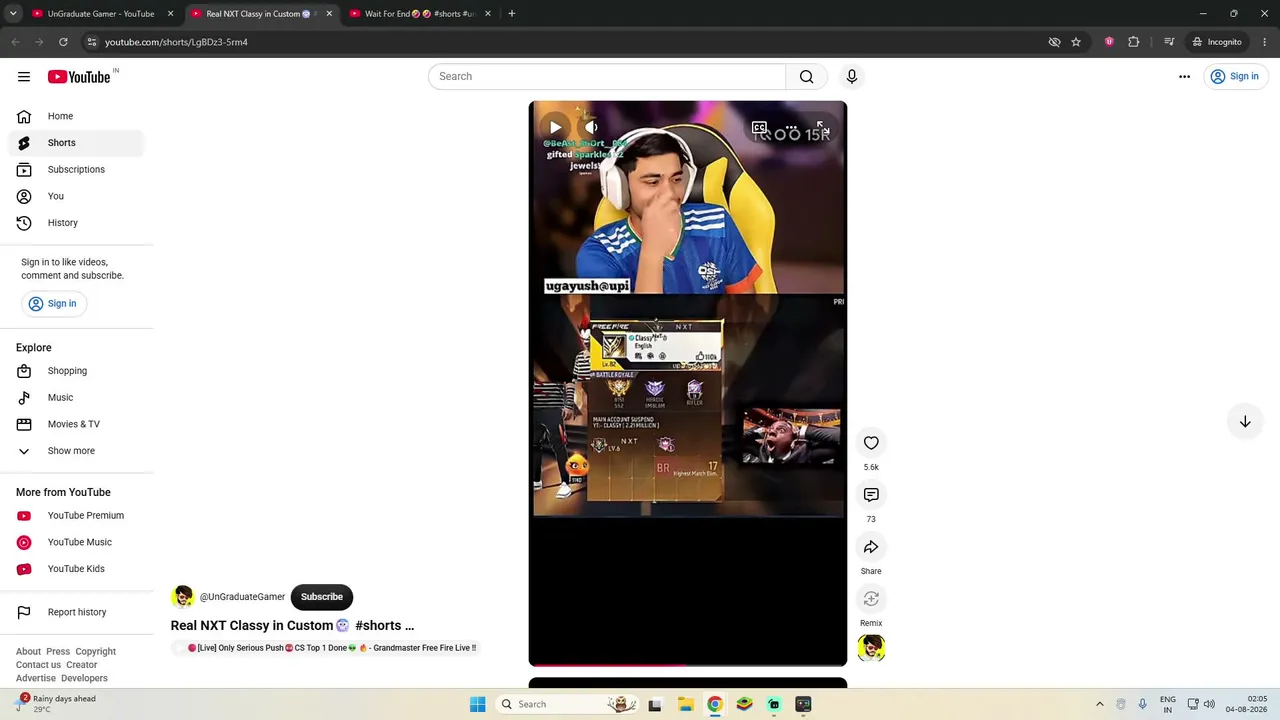Play the Shorts video
The width and height of the screenshot is (1280, 720).
click(555, 127)
